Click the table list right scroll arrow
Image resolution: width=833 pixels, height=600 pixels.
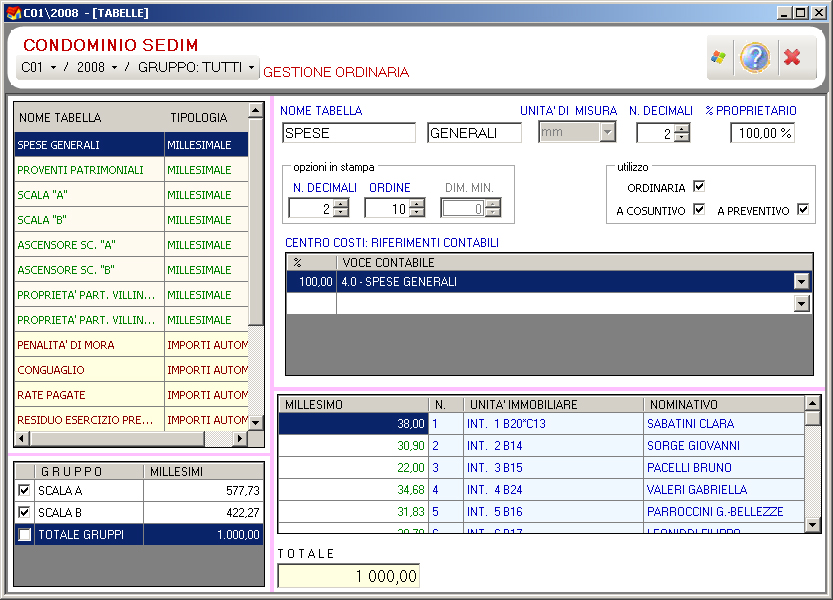240,438
